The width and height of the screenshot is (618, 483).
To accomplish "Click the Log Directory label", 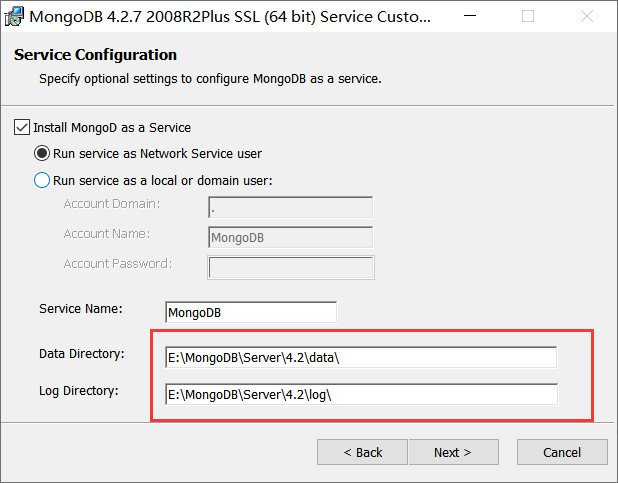I will pyautogui.click(x=79, y=391).
